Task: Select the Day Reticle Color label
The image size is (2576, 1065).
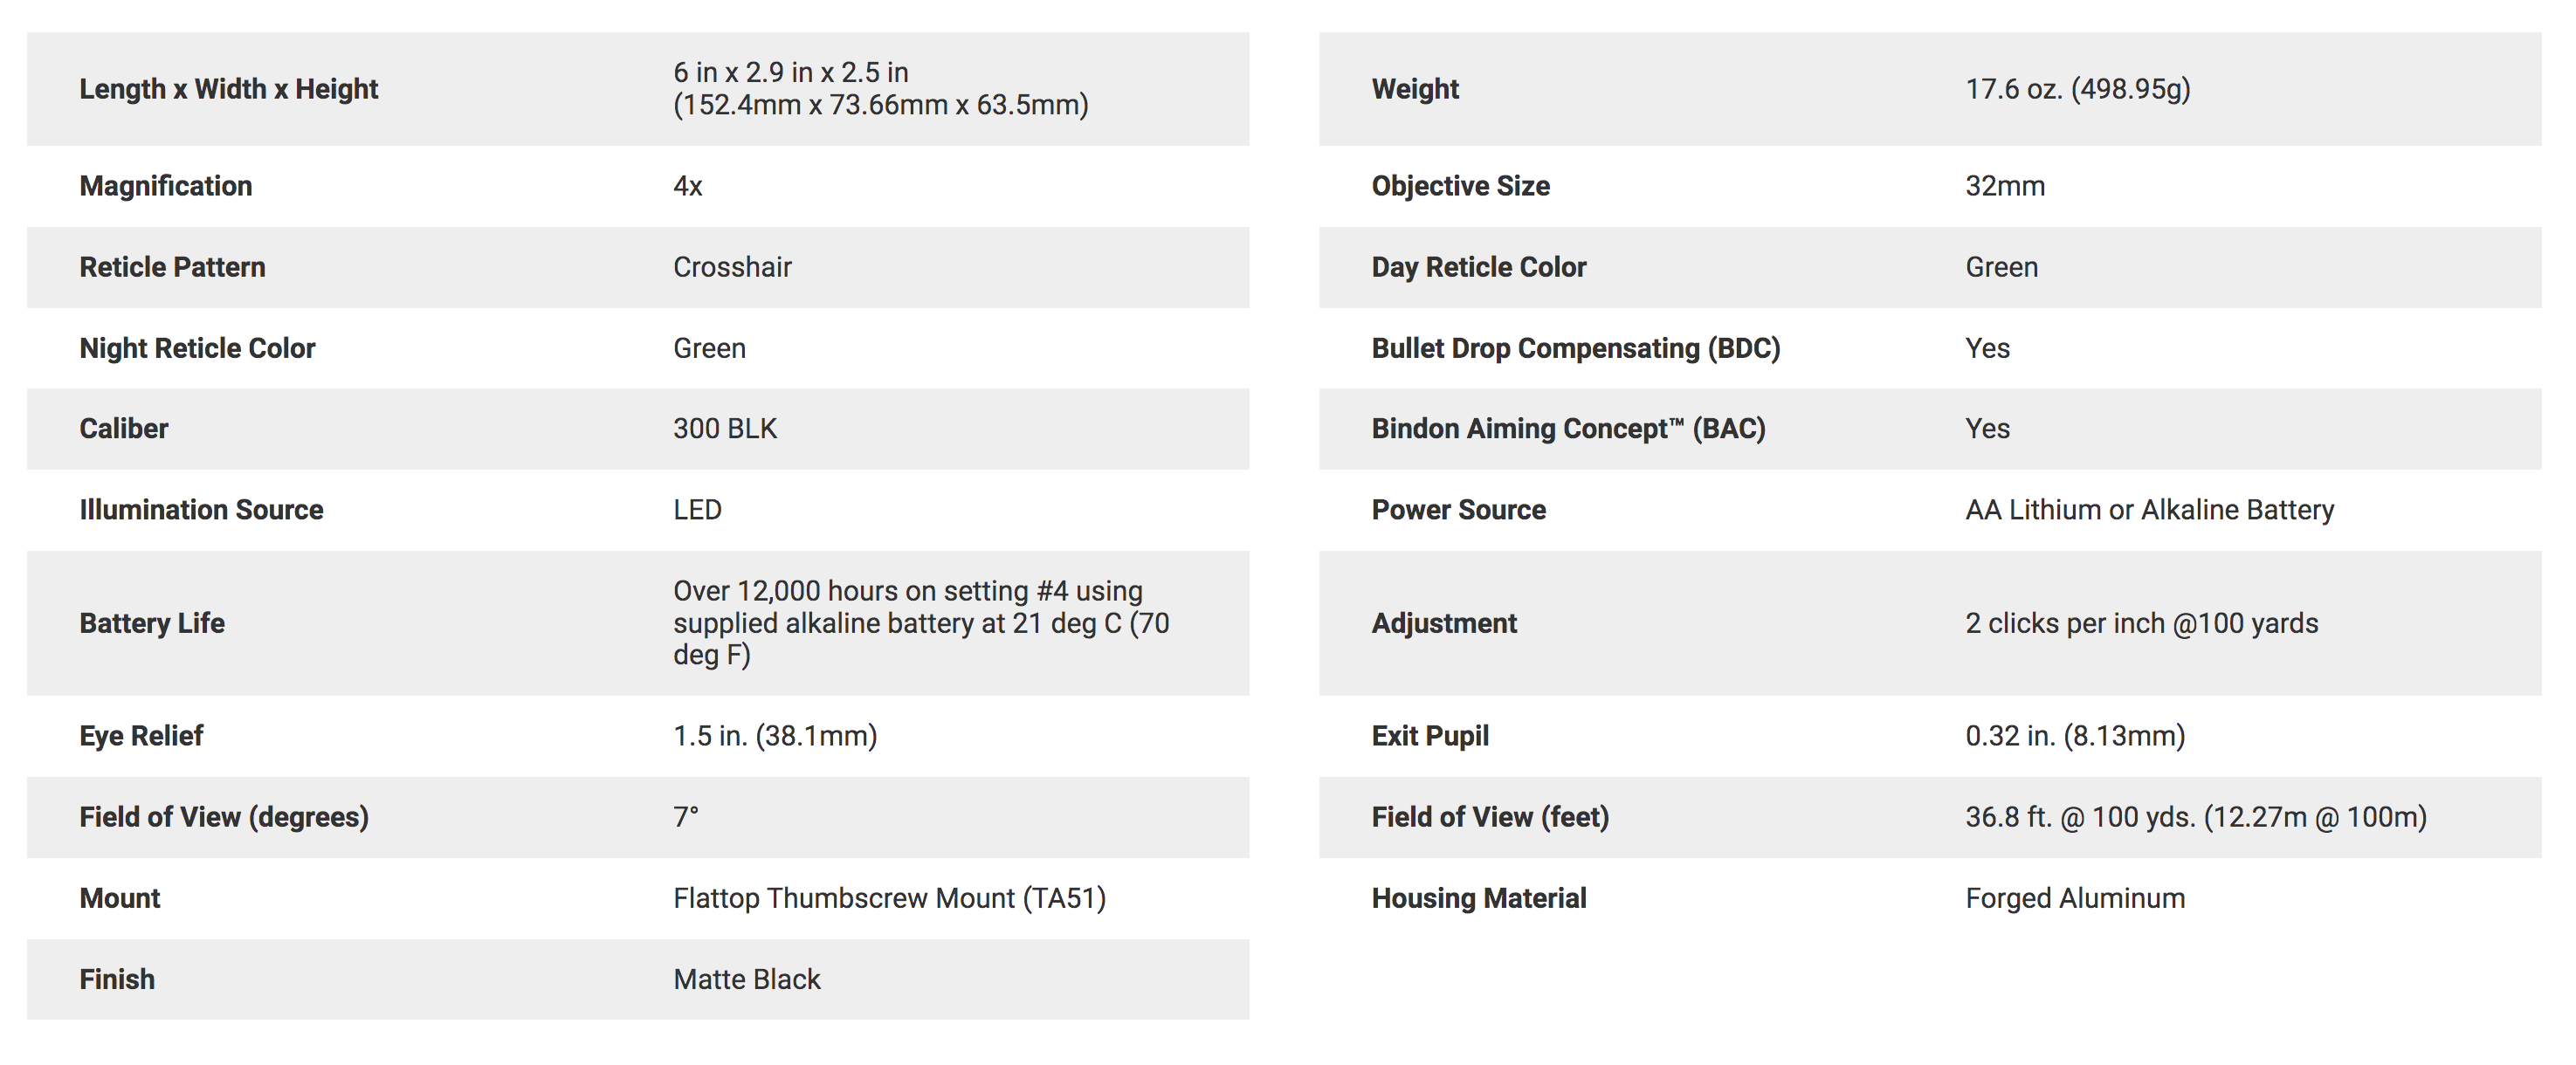Action: point(1479,267)
